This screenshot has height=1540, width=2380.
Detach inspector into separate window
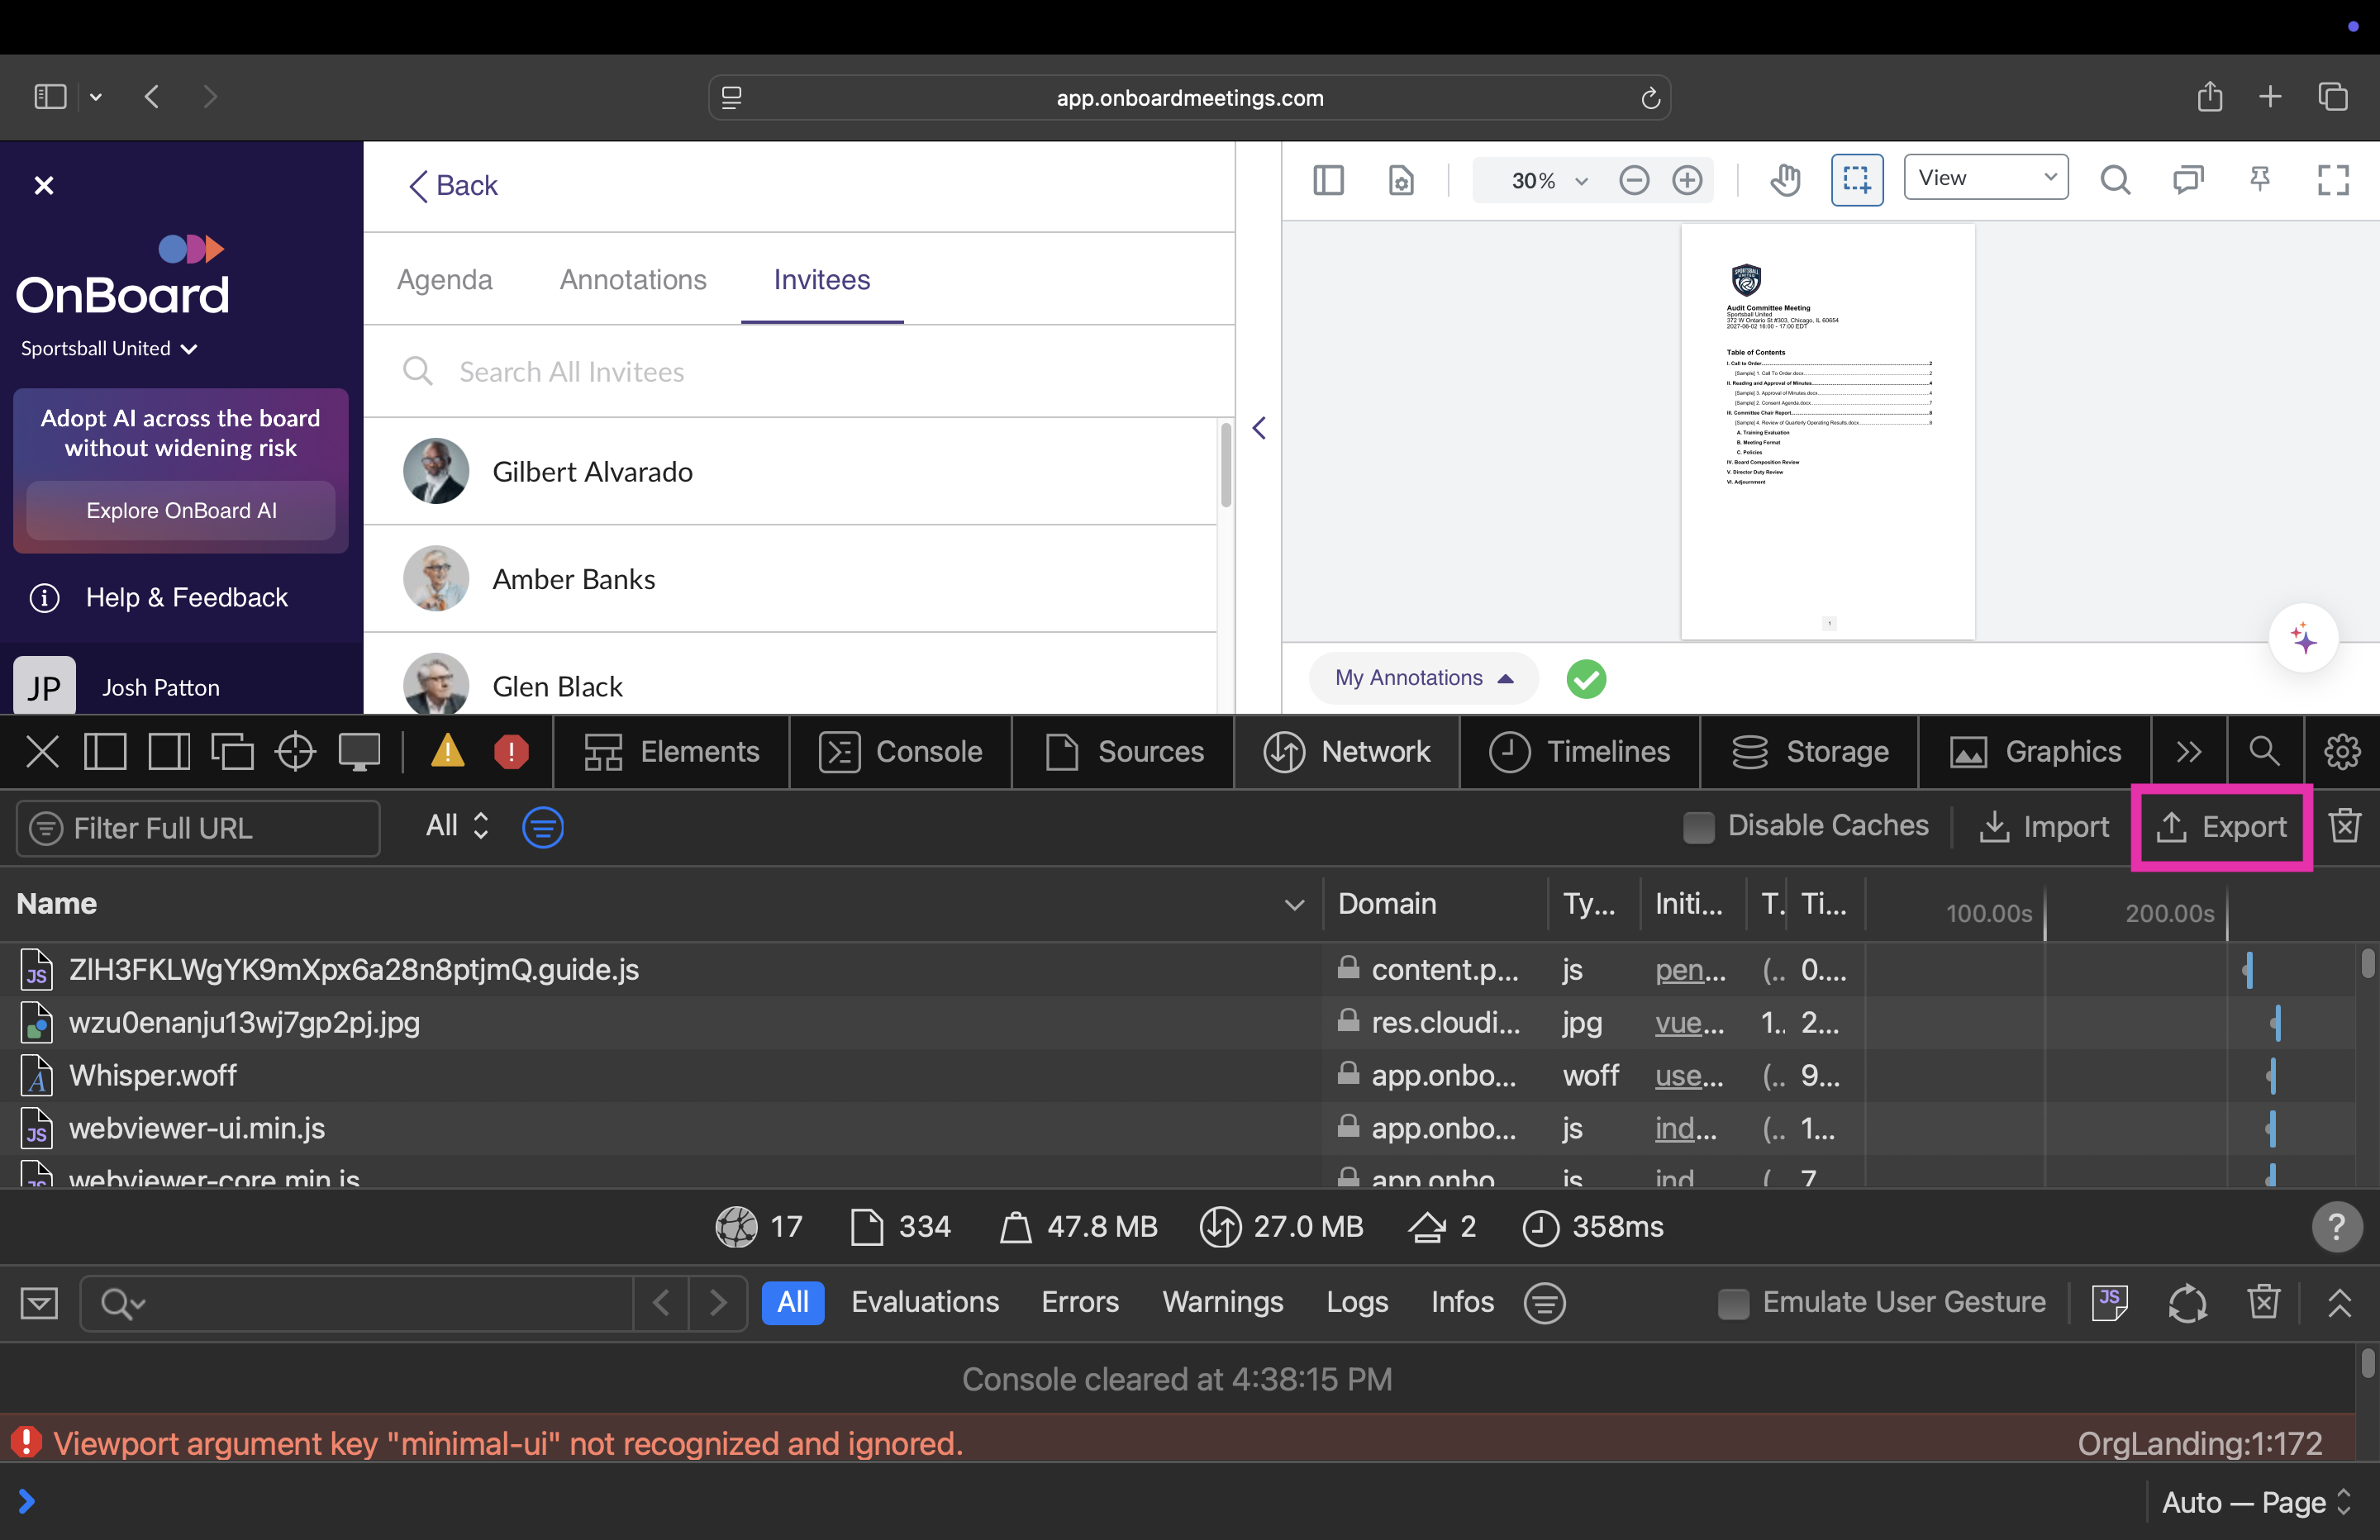232,752
